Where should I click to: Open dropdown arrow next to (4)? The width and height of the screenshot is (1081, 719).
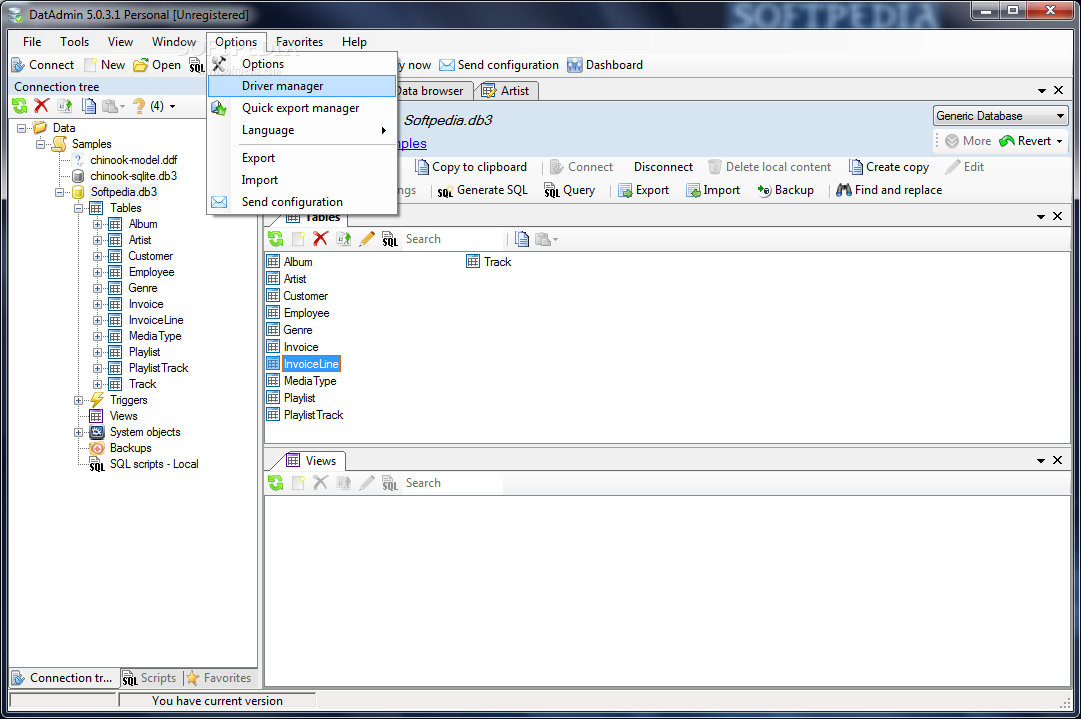[x=172, y=106]
